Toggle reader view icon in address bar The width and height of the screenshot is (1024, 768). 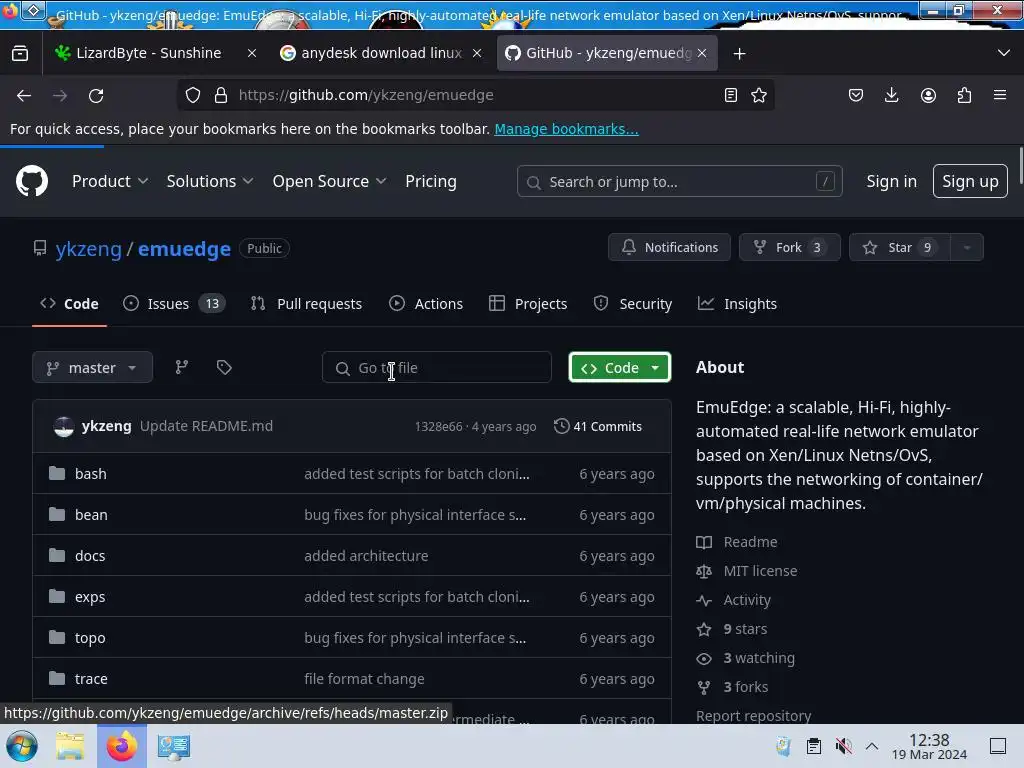click(731, 95)
